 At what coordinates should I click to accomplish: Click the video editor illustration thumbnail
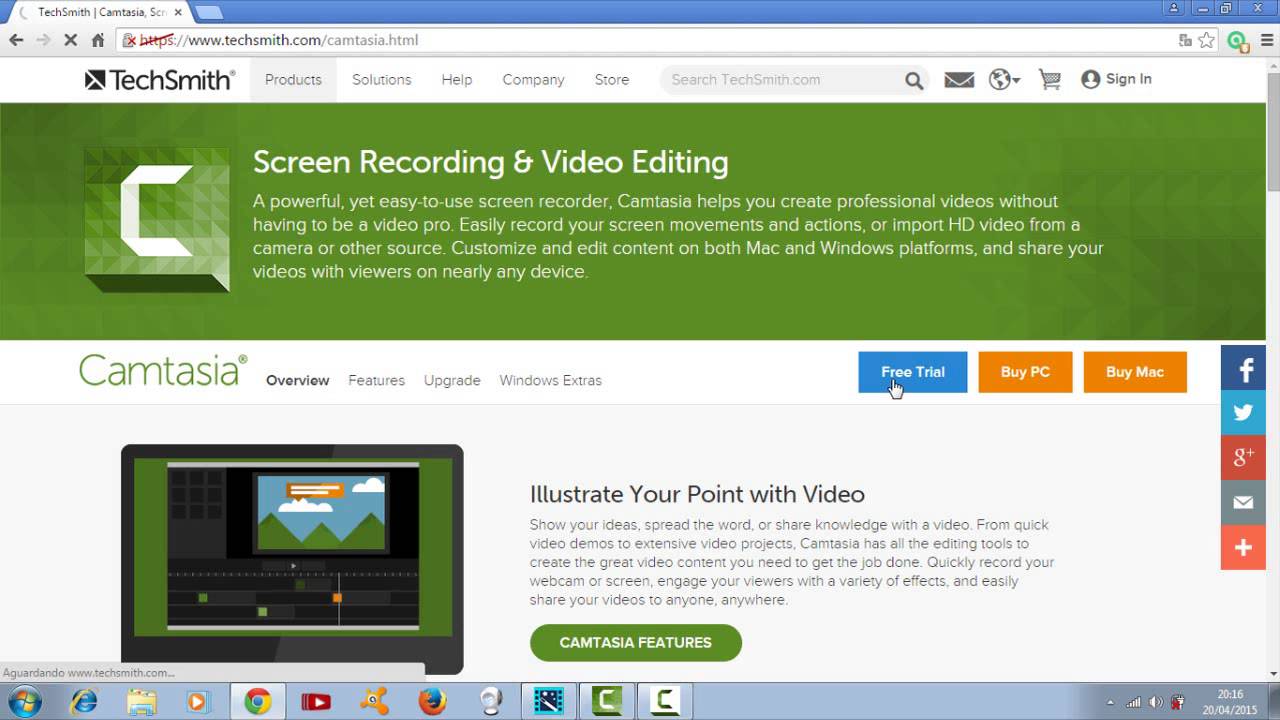tap(292, 558)
